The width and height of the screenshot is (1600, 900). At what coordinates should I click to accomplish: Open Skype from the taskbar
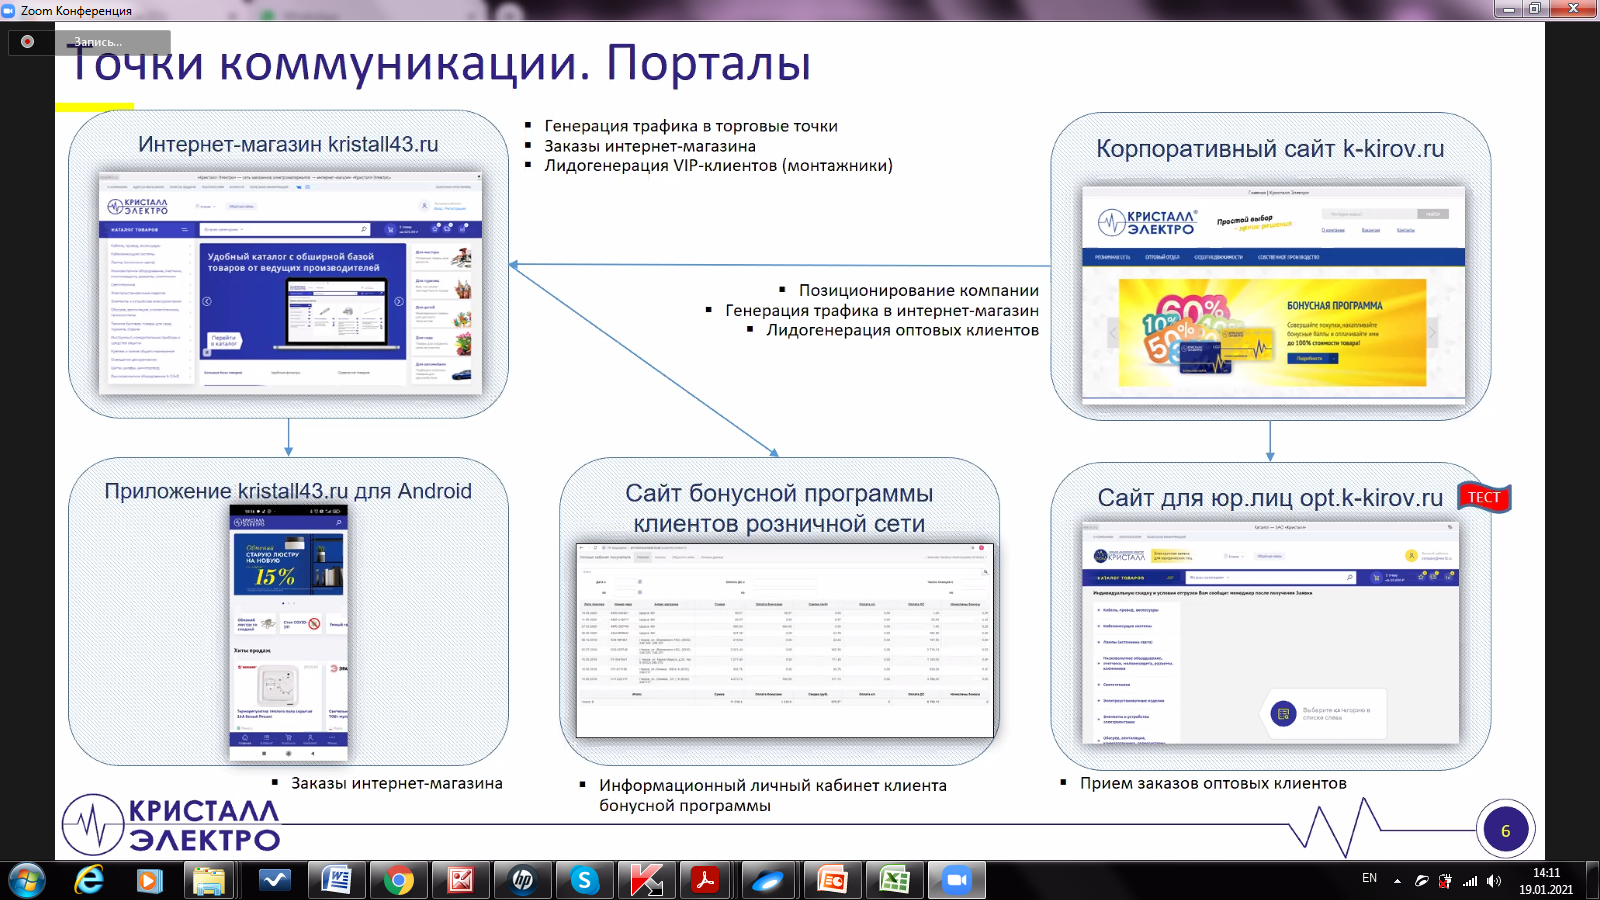584,880
